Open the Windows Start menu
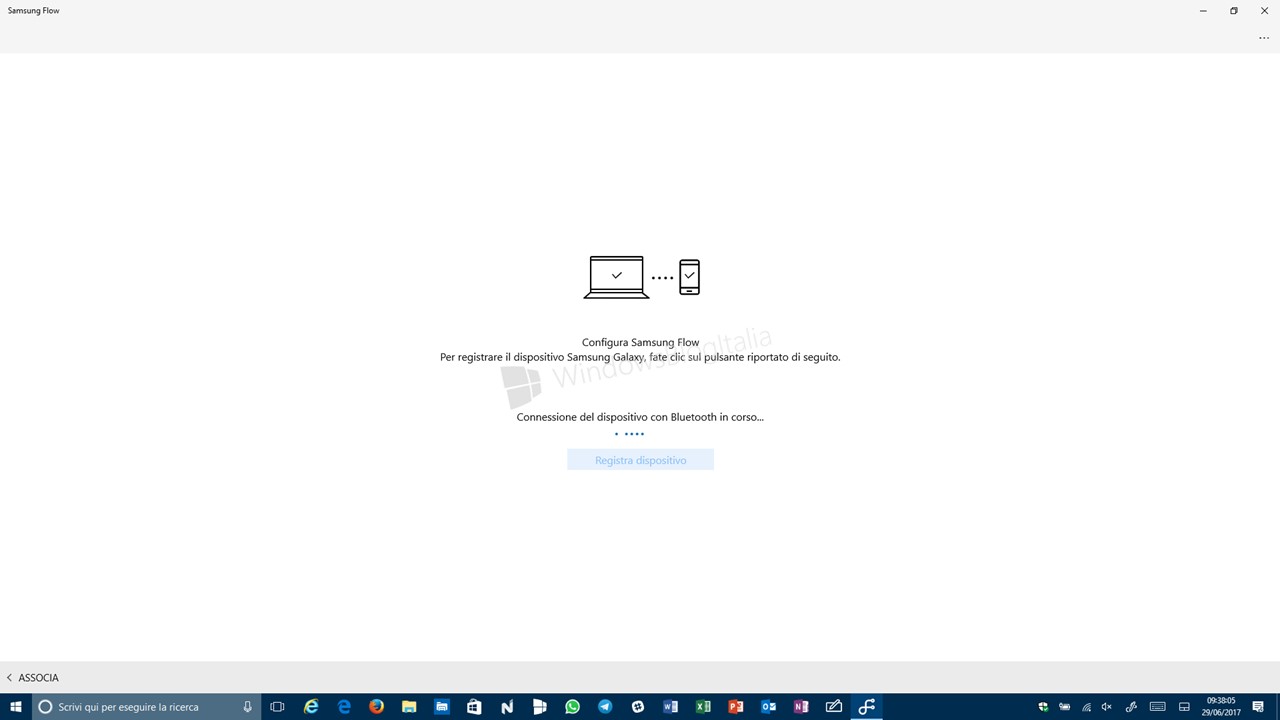 (16, 706)
